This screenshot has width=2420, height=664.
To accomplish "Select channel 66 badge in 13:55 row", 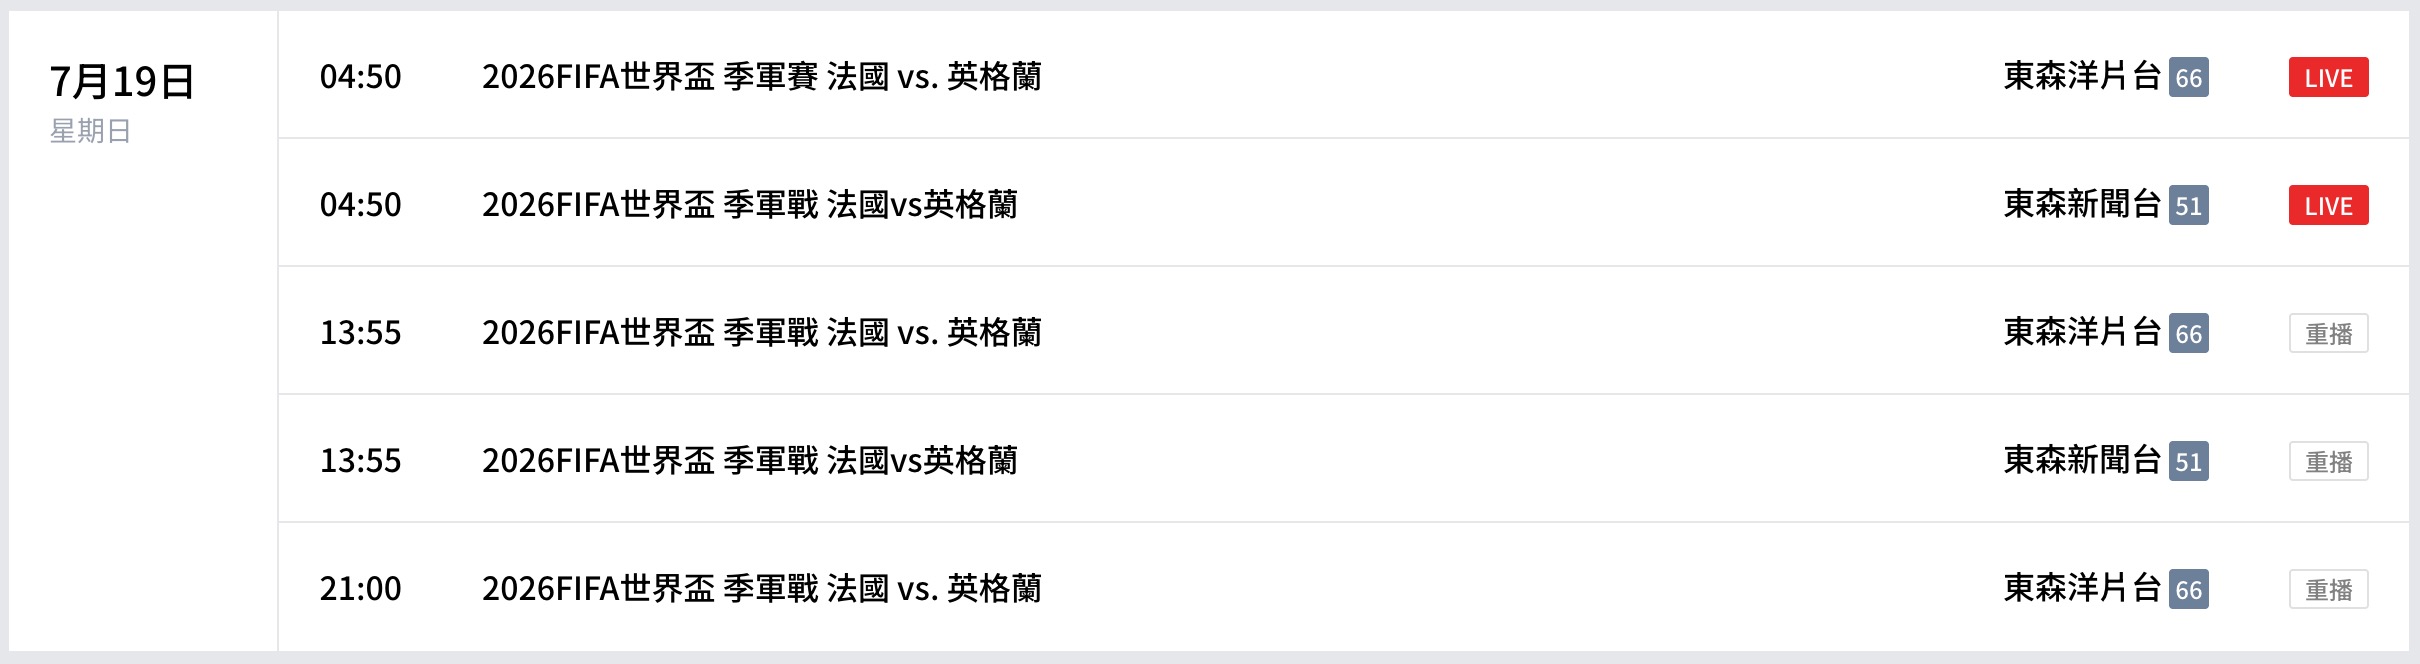I will coord(2188,333).
